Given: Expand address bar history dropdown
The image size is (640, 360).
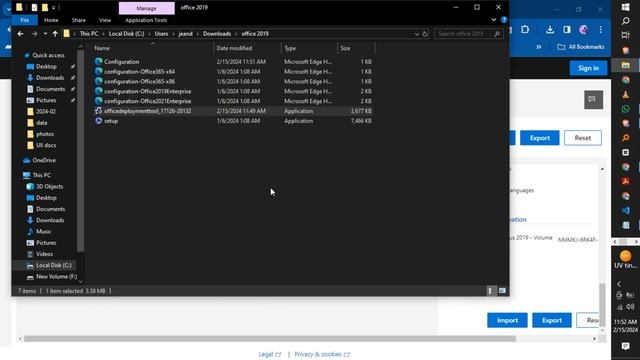Looking at the screenshot, I should click(x=417, y=34).
